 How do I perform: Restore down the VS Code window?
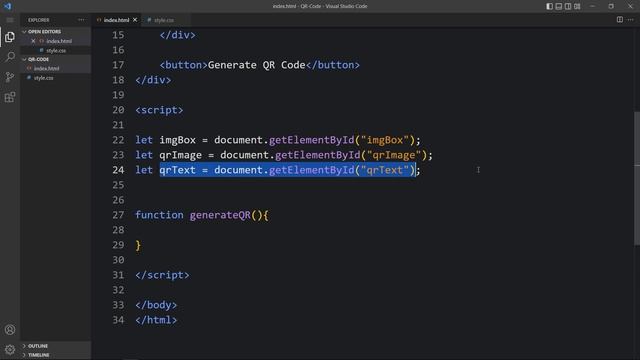(x=611, y=6)
